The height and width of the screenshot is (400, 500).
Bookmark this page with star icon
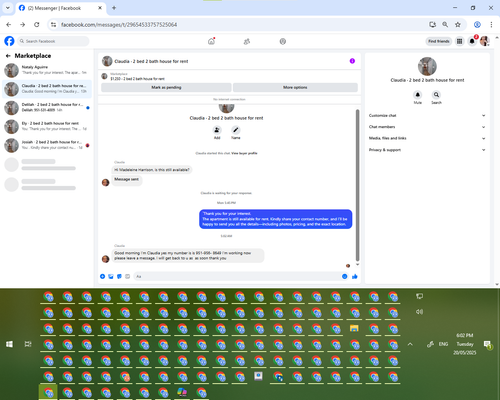tap(458, 24)
